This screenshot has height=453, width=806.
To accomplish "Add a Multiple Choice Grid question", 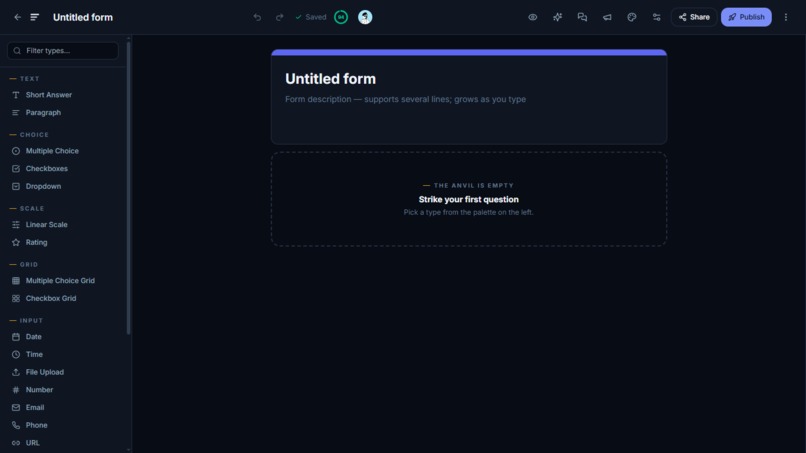I will tap(63, 280).
